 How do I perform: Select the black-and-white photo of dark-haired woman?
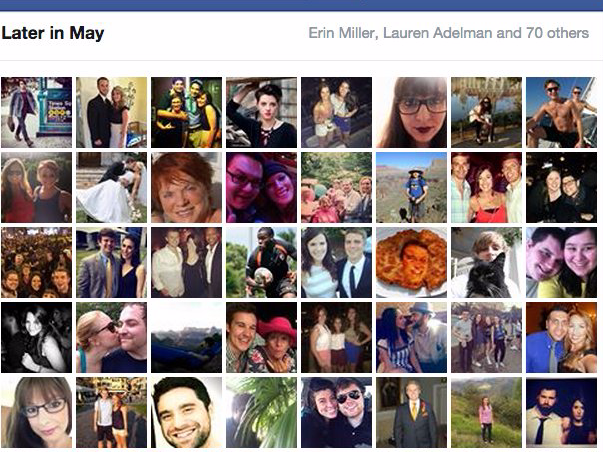pos(37,337)
